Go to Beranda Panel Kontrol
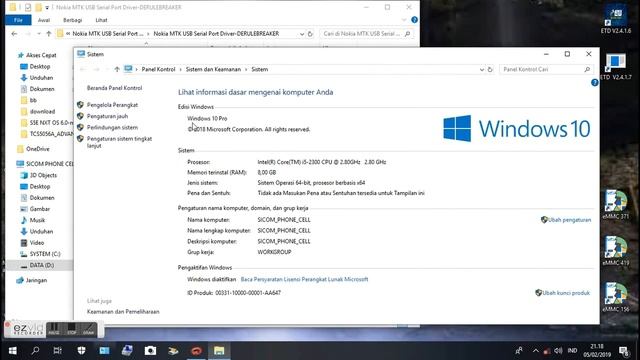Image resolution: width=640 pixels, height=360 pixels. tap(114, 88)
